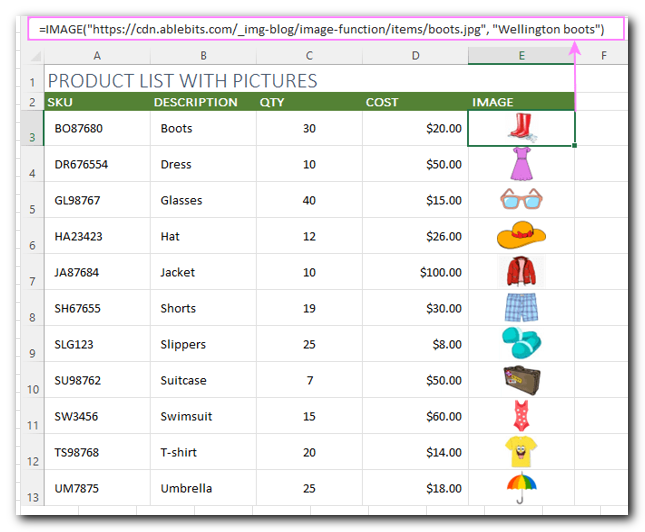Select row 13 header

pos(32,488)
